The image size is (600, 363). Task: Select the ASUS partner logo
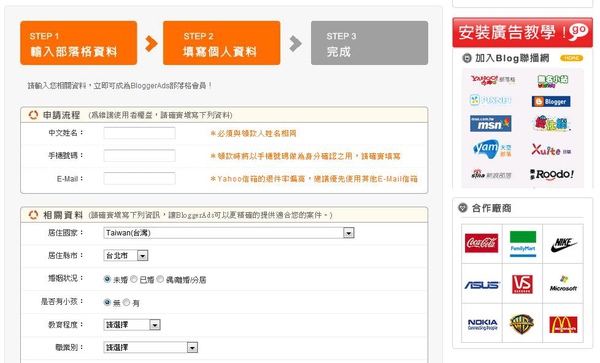pyautogui.click(x=482, y=285)
